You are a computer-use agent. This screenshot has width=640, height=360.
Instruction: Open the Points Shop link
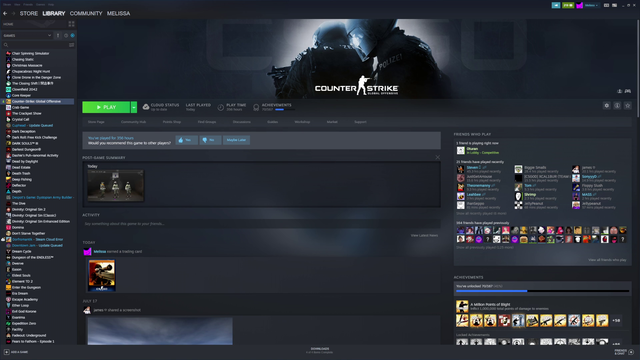pyautogui.click(x=171, y=122)
